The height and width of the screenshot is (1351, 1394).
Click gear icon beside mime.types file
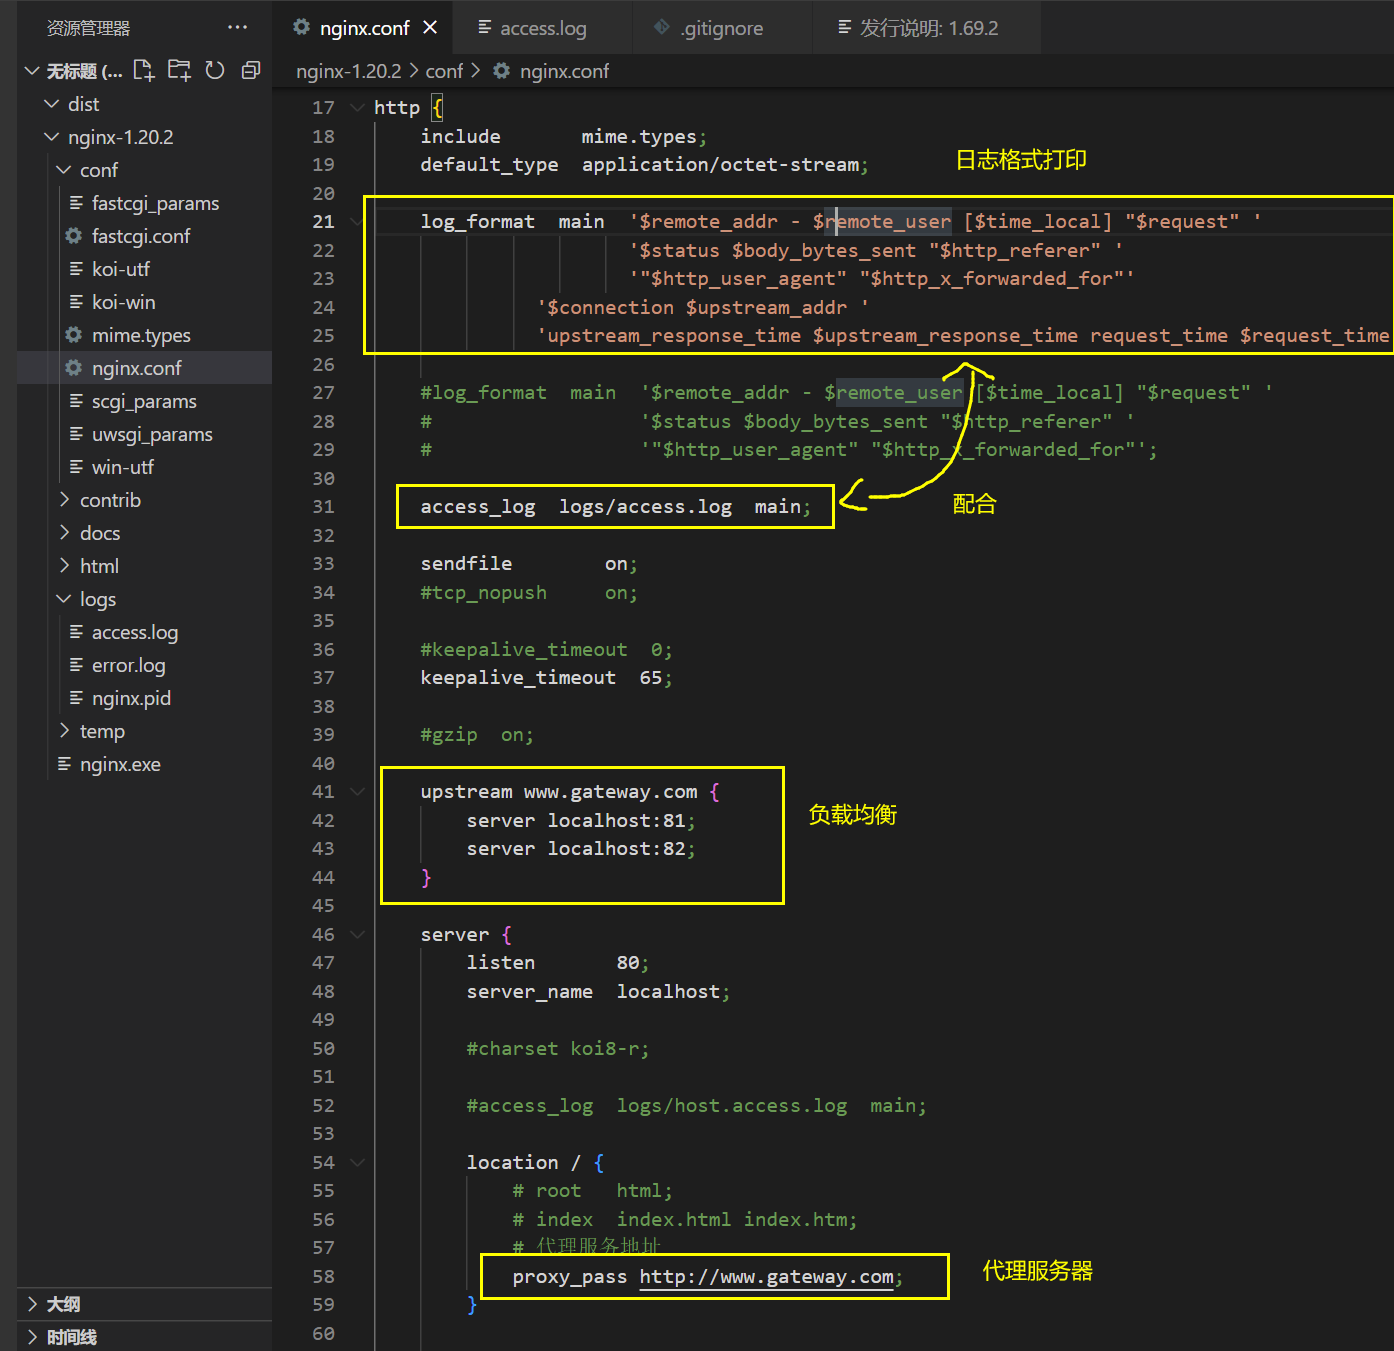(x=74, y=335)
